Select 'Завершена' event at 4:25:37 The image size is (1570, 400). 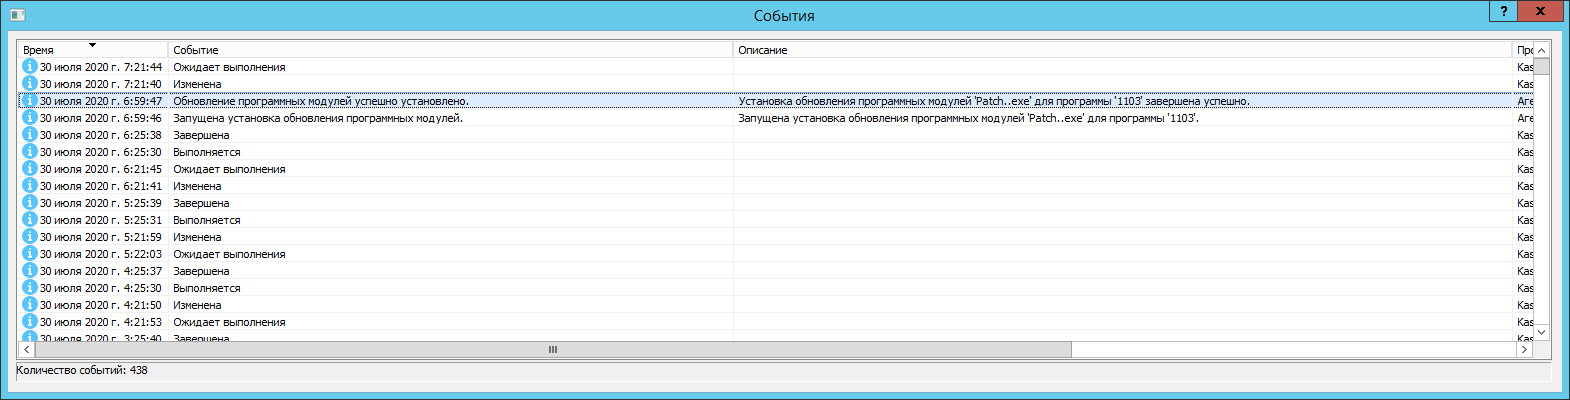pyautogui.click(x=201, y=271)
